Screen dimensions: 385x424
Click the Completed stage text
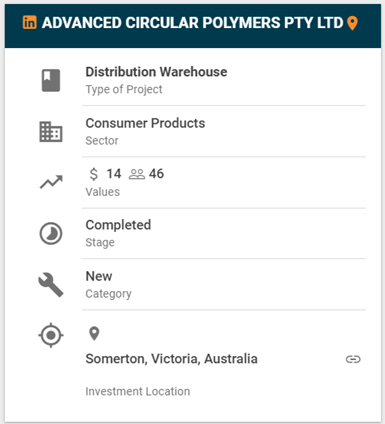(118, 225)
